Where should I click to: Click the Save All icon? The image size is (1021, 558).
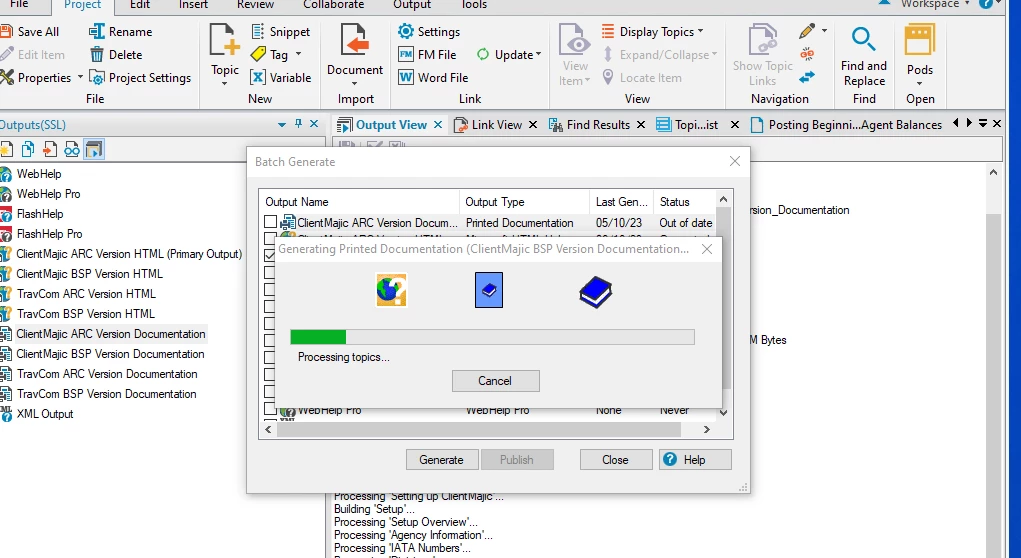click(6, 31)
